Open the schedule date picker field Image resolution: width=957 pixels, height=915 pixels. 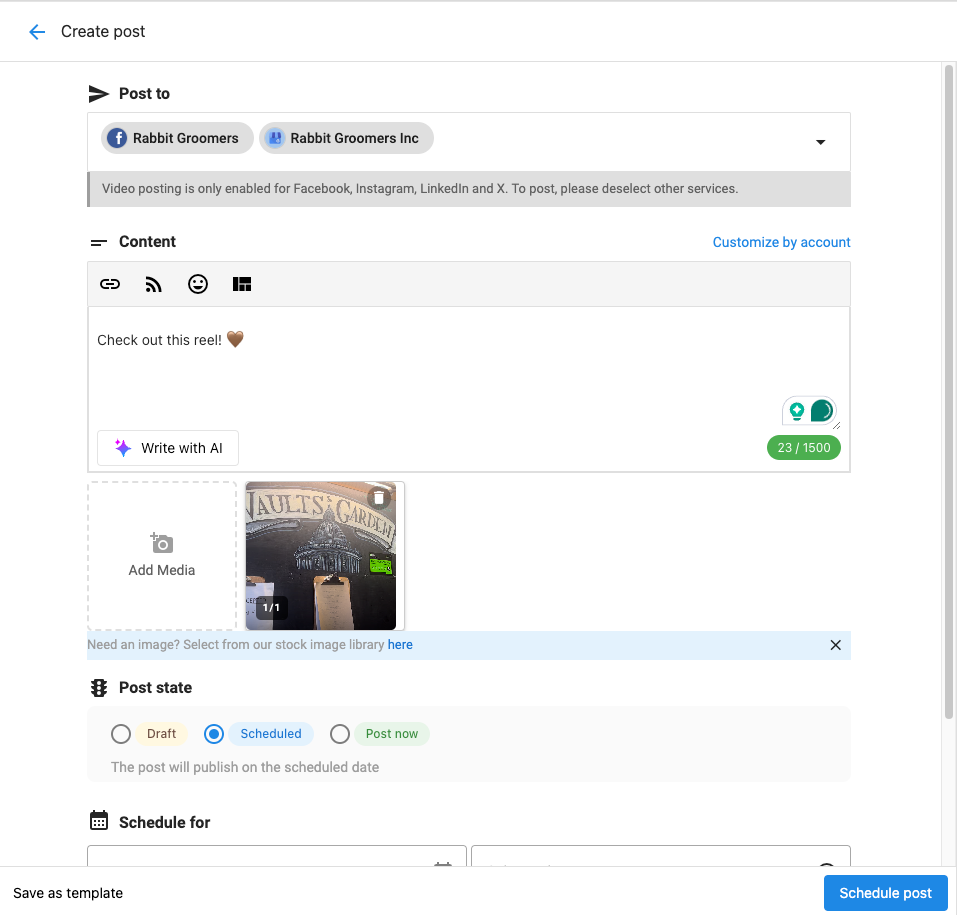[276, 856]
